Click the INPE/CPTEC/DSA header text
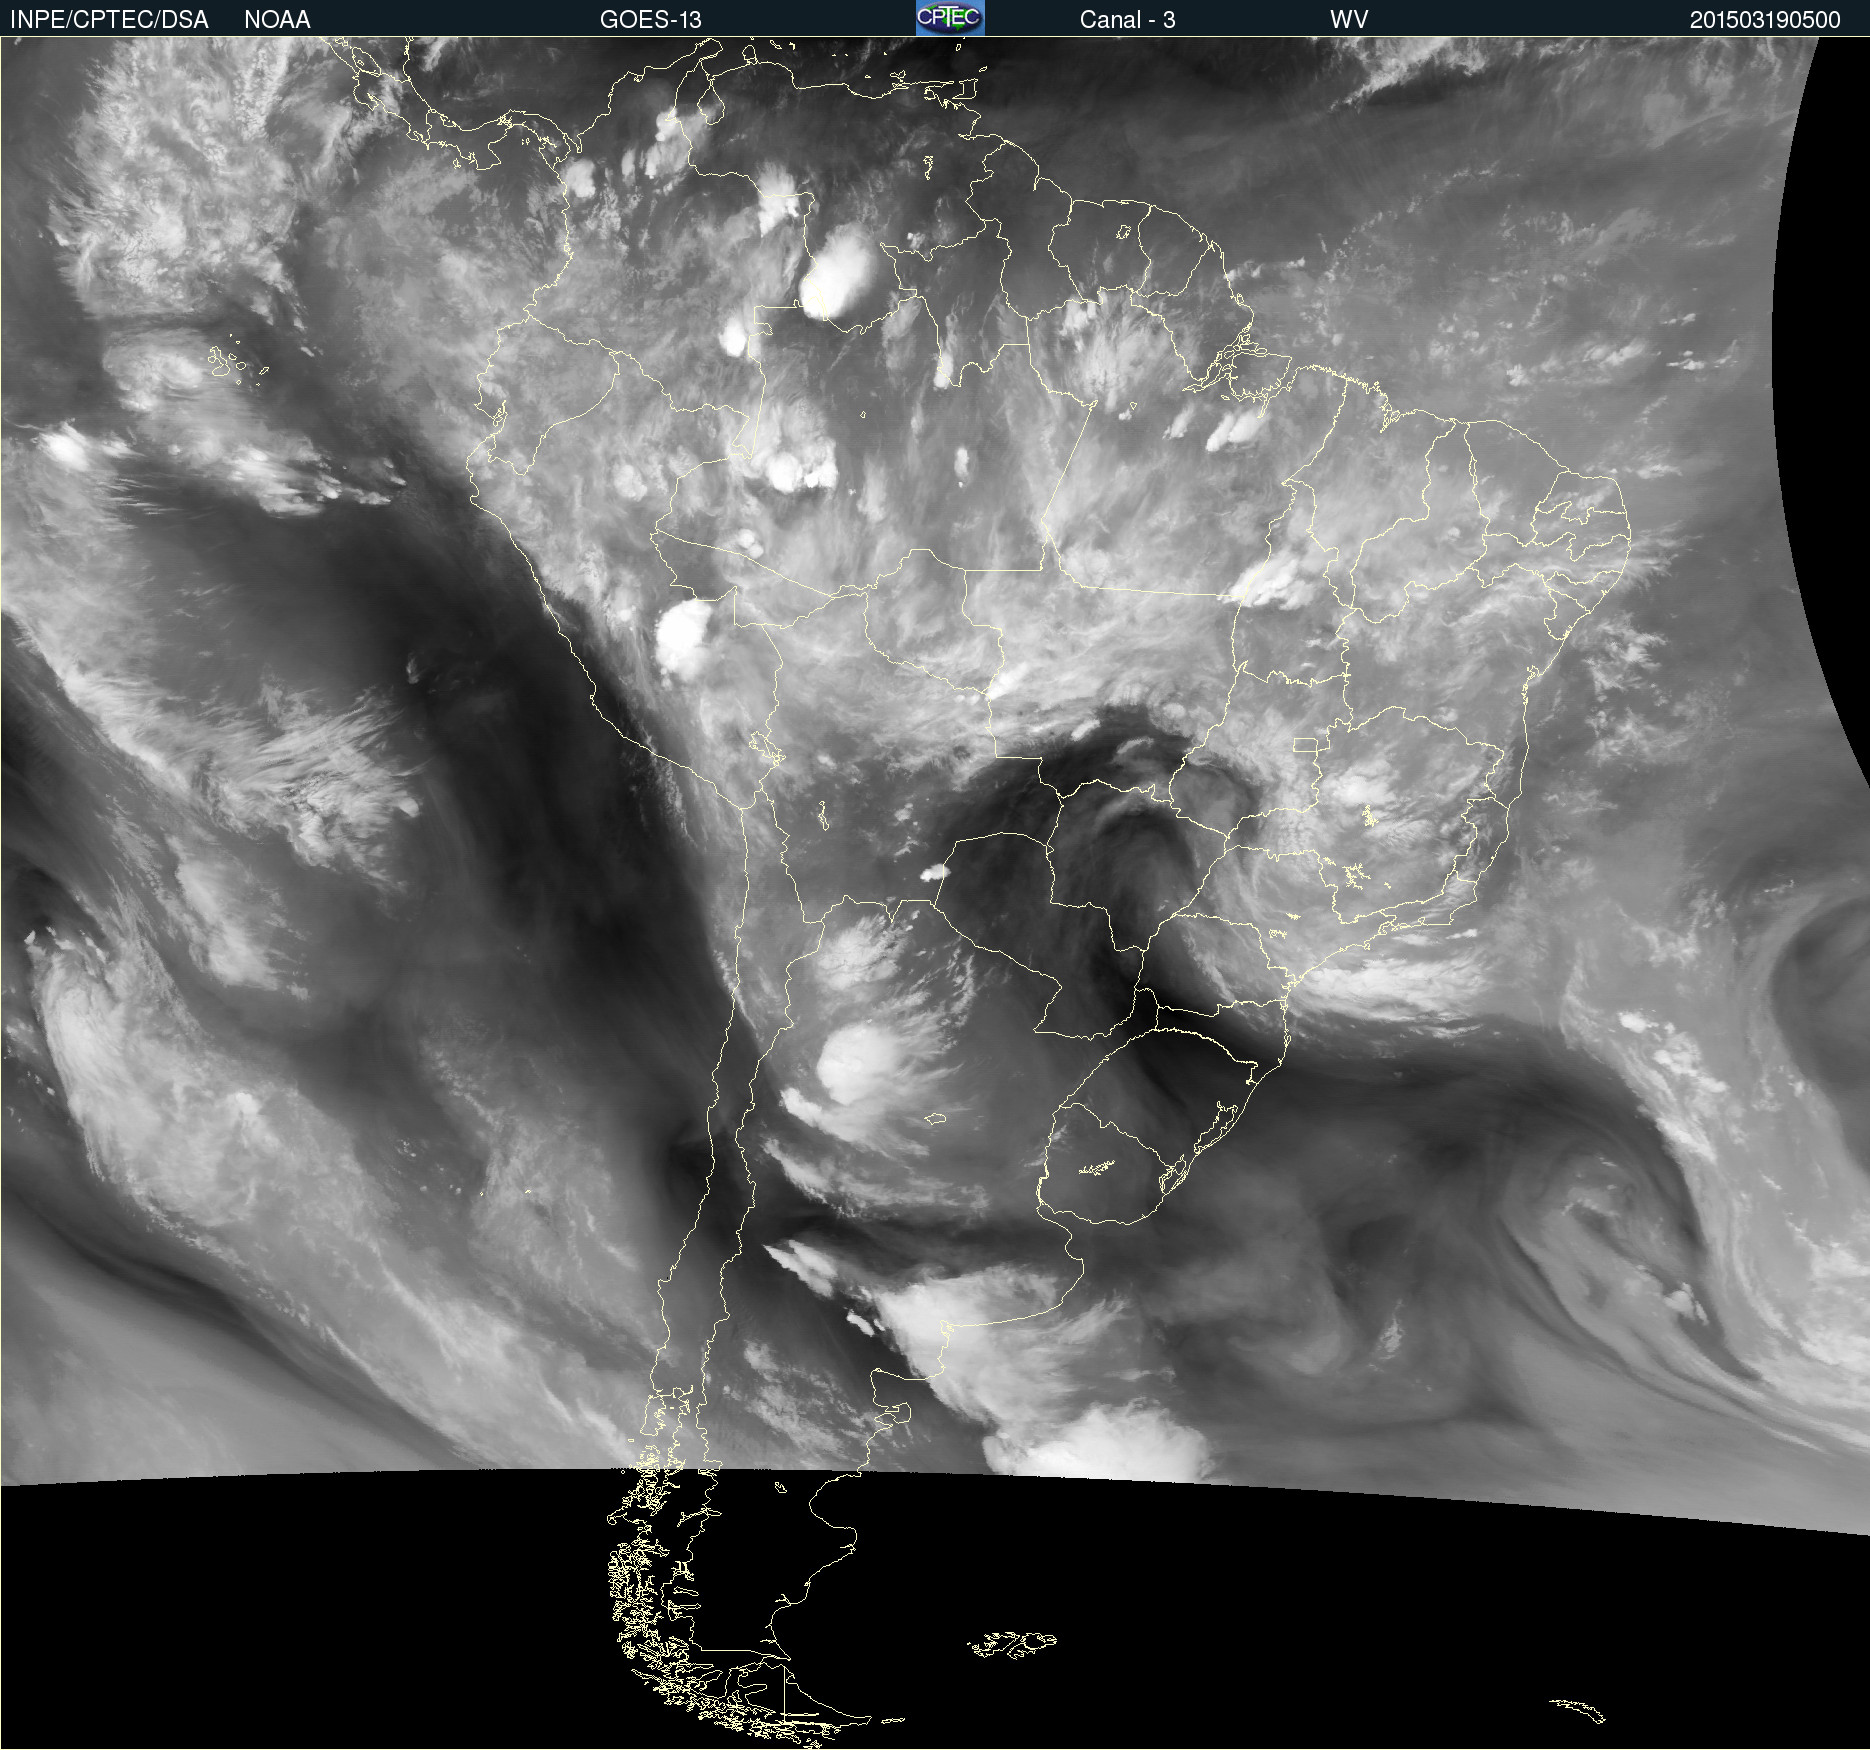1870x1750 pixels. click(109, 20)
